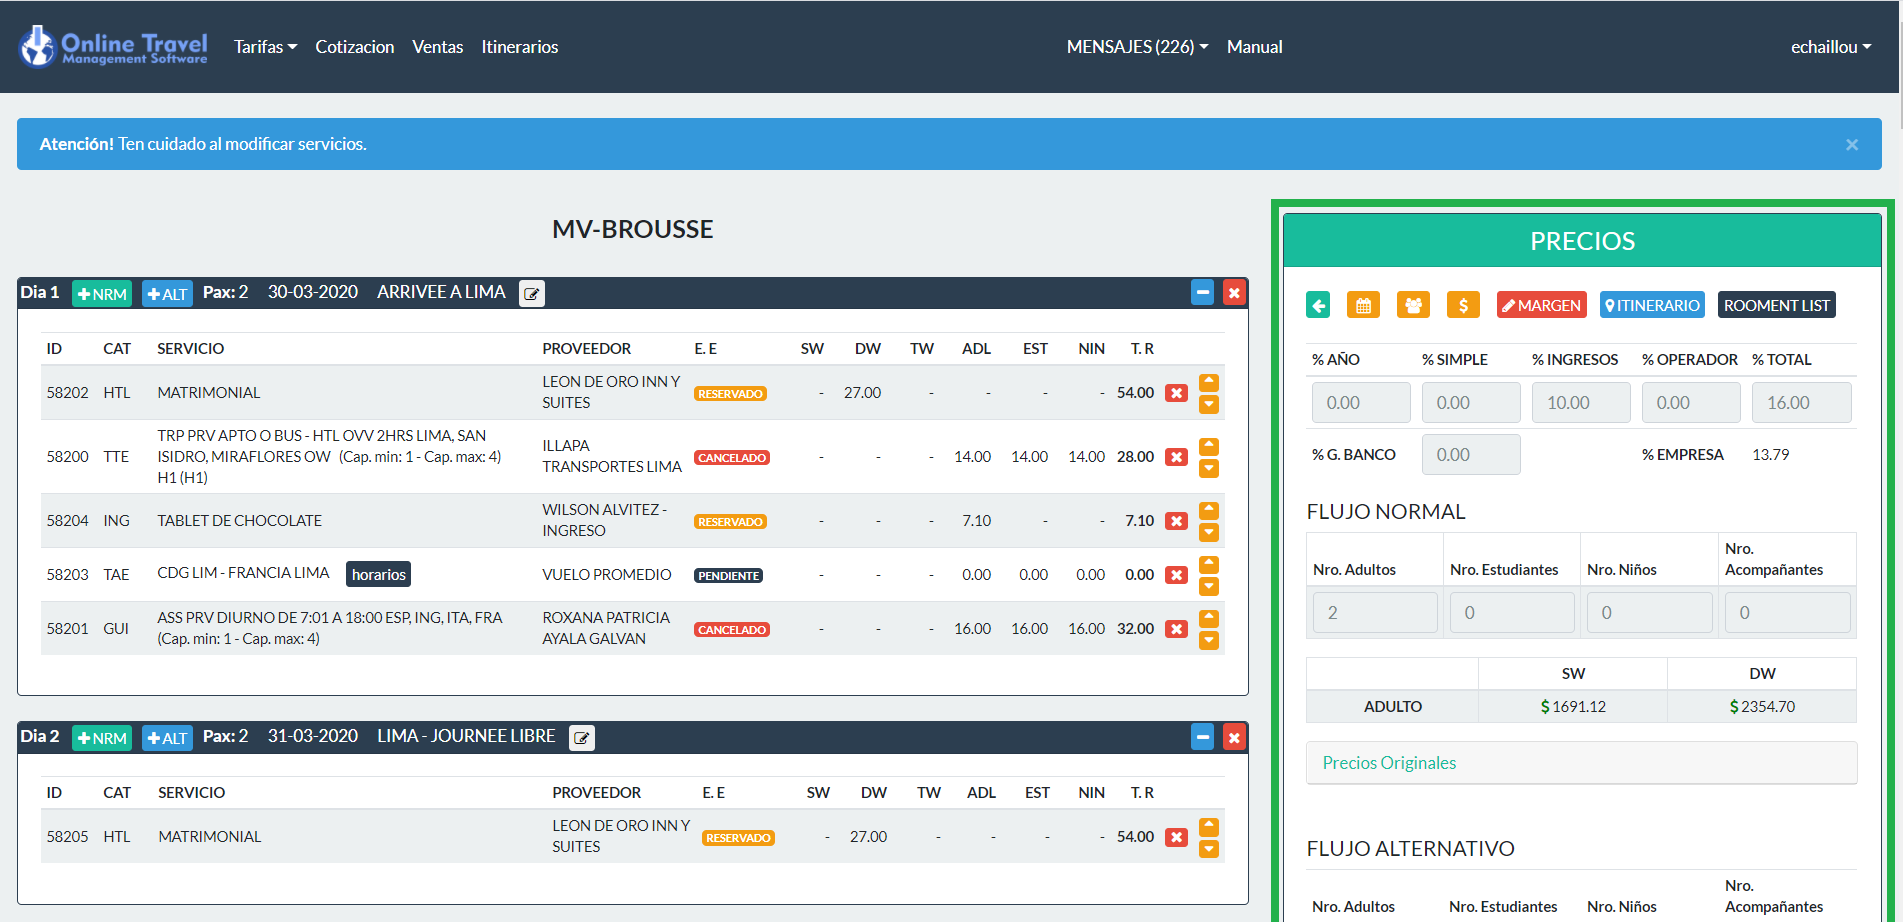Edit the Dia 1 title with pencil icon
Image resolution: width=1903 pixels, height=922 pixels.
(x=532, y=294)
